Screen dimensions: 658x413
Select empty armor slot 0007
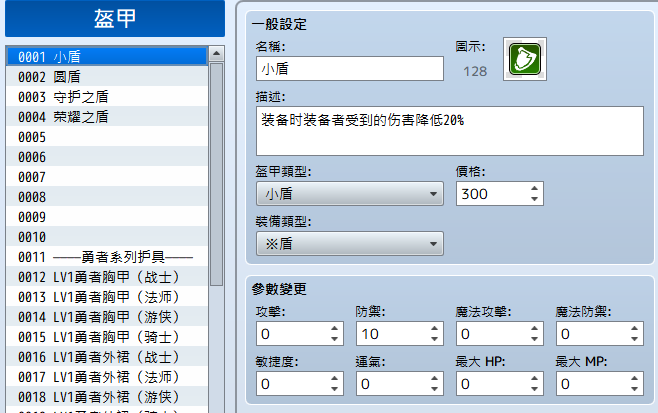[107, 176]
